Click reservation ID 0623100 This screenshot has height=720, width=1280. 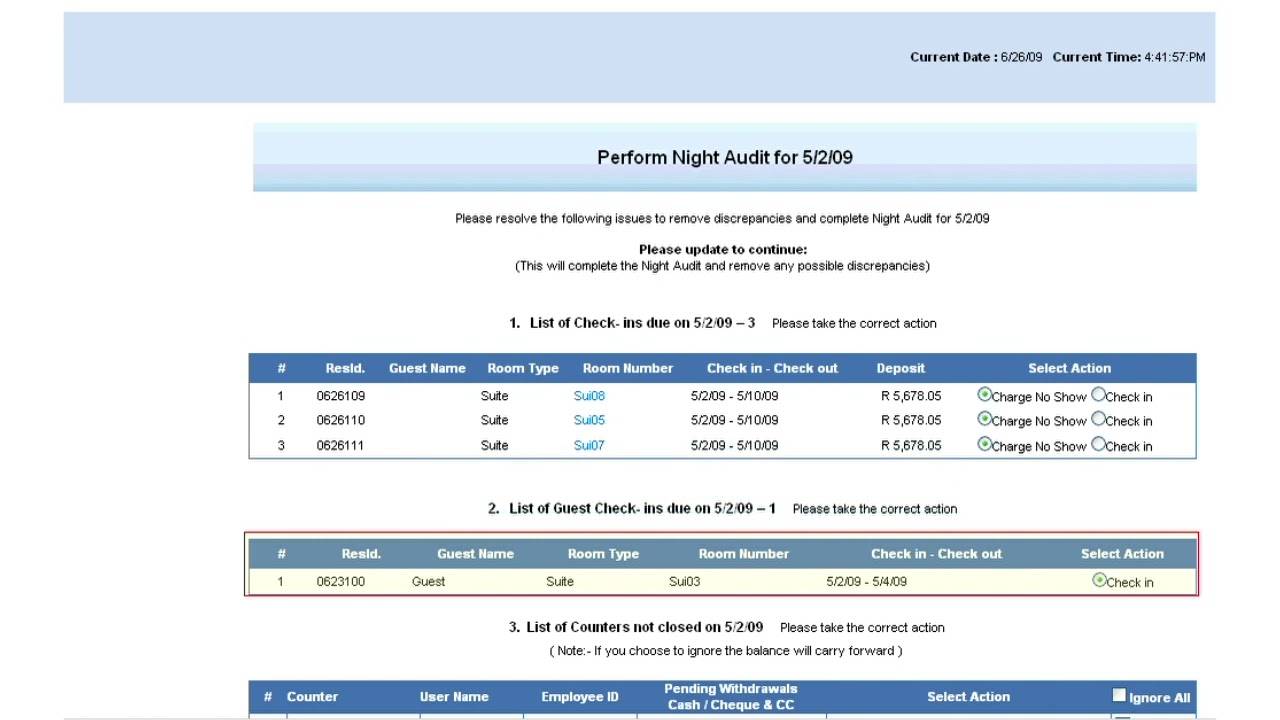[x=340, y=581]
